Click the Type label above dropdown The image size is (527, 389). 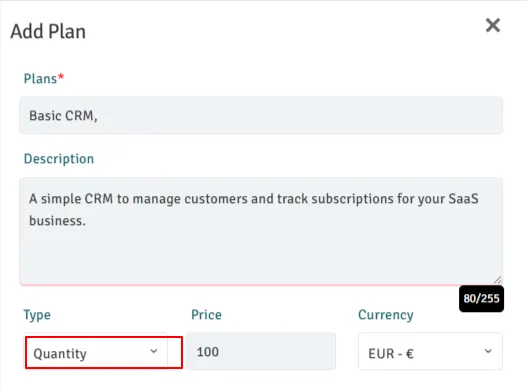pos(37,315)
